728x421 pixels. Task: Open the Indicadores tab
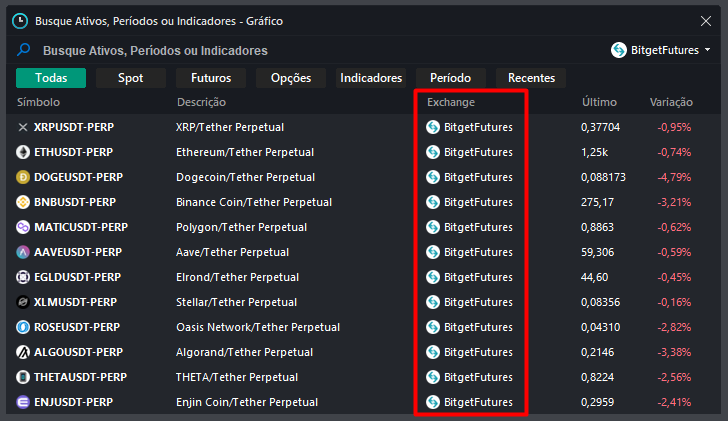pos(371,78)
